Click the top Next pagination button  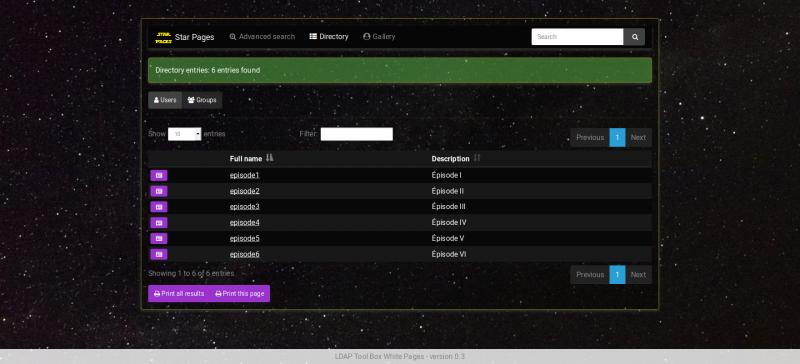(x=638, y=138)
